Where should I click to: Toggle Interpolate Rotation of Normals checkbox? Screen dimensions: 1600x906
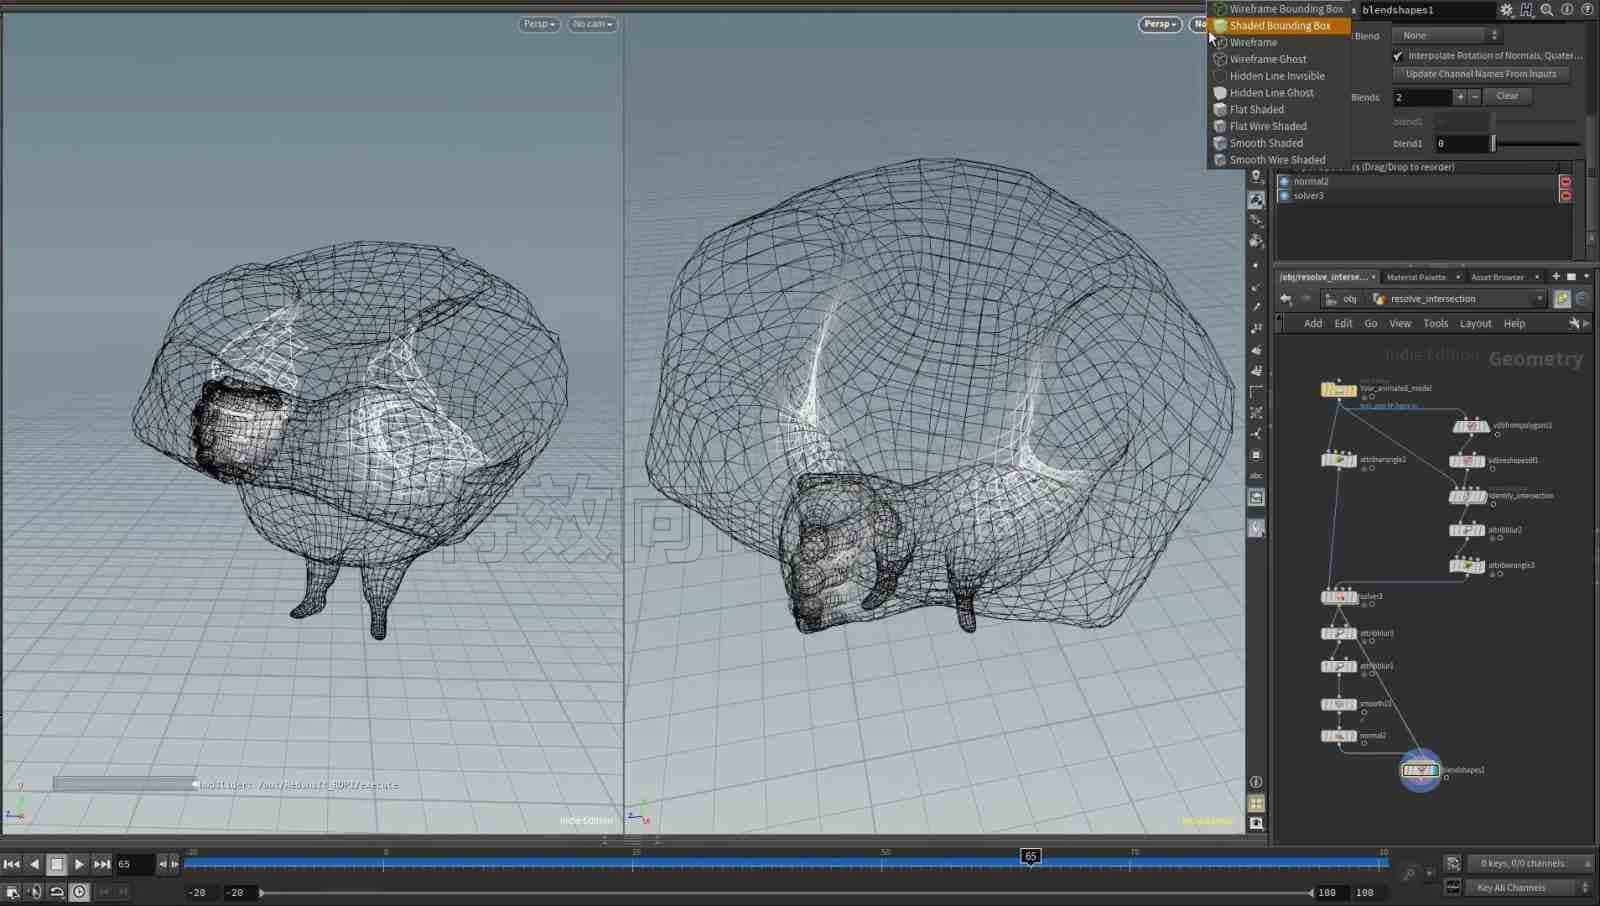(1398, 56)
